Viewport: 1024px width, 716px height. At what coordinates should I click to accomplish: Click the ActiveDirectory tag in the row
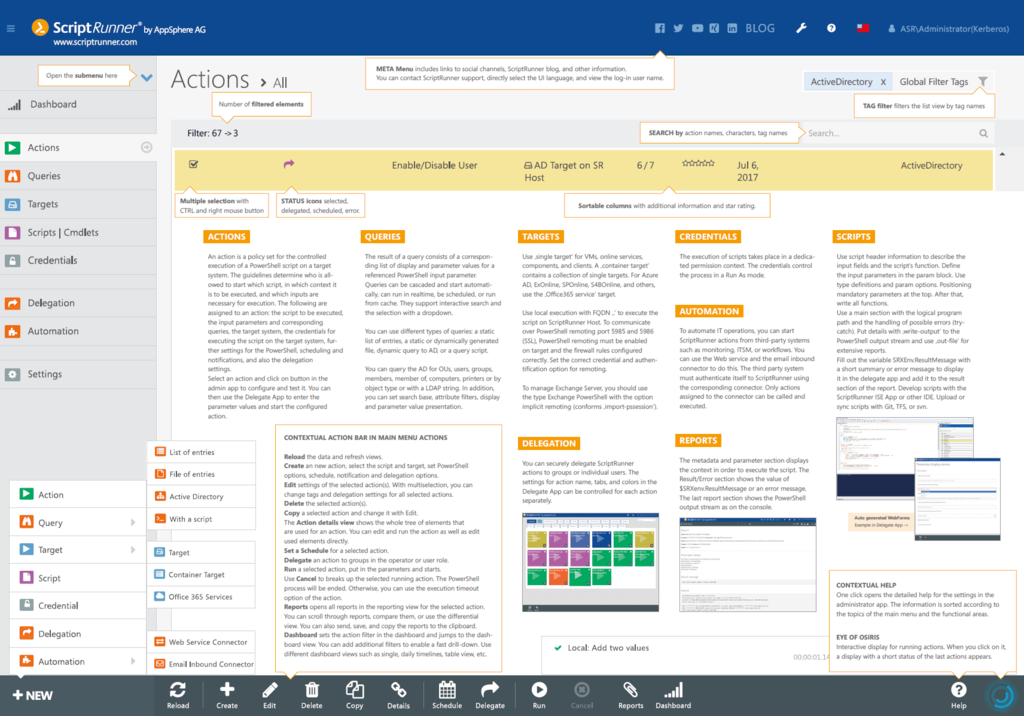tap(931, 165)
